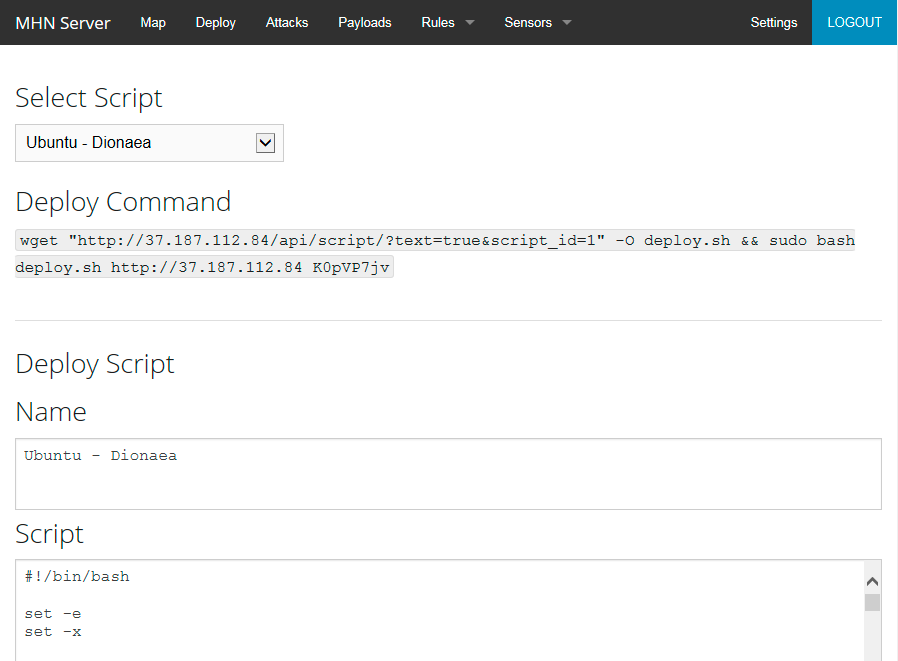The width and height of the screenshot is (898, 661).
Task: Click the deploy.sh K0pVP7jv command line
Action: click(x=204, y=267)
